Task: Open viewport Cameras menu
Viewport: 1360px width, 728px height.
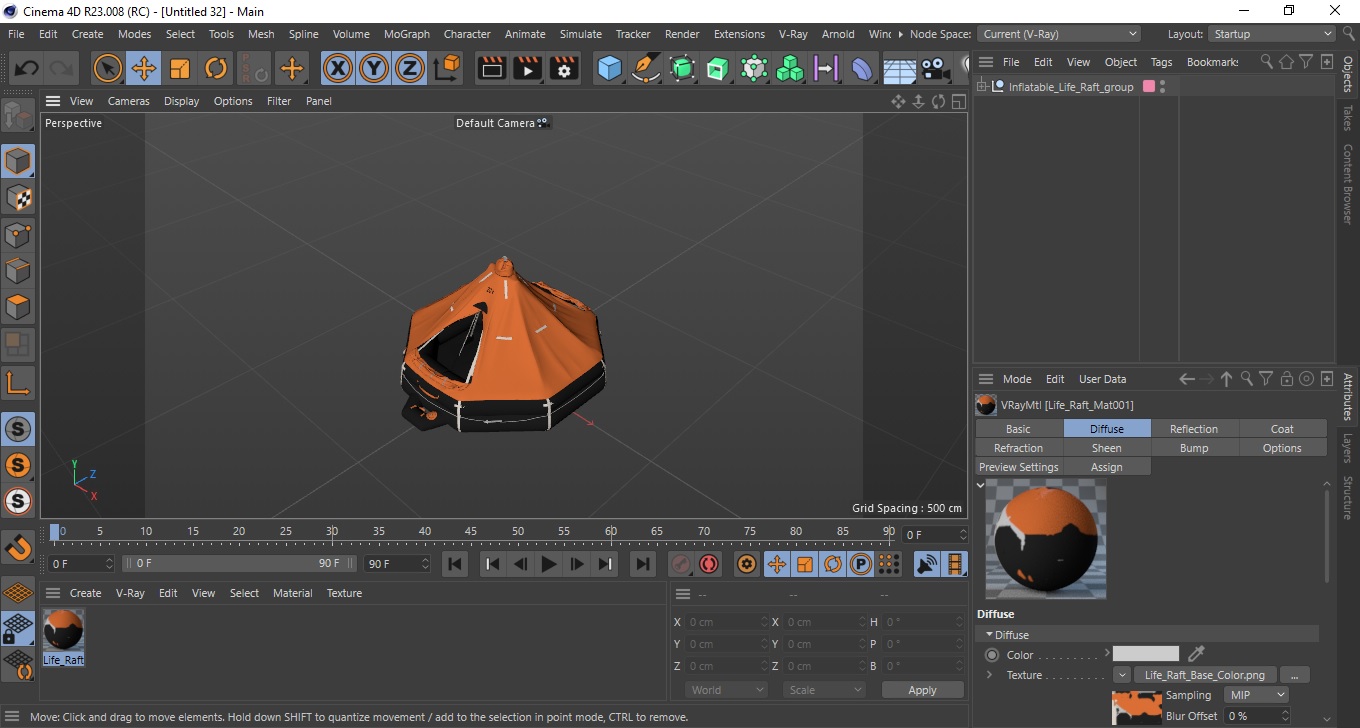Action: 128,101
